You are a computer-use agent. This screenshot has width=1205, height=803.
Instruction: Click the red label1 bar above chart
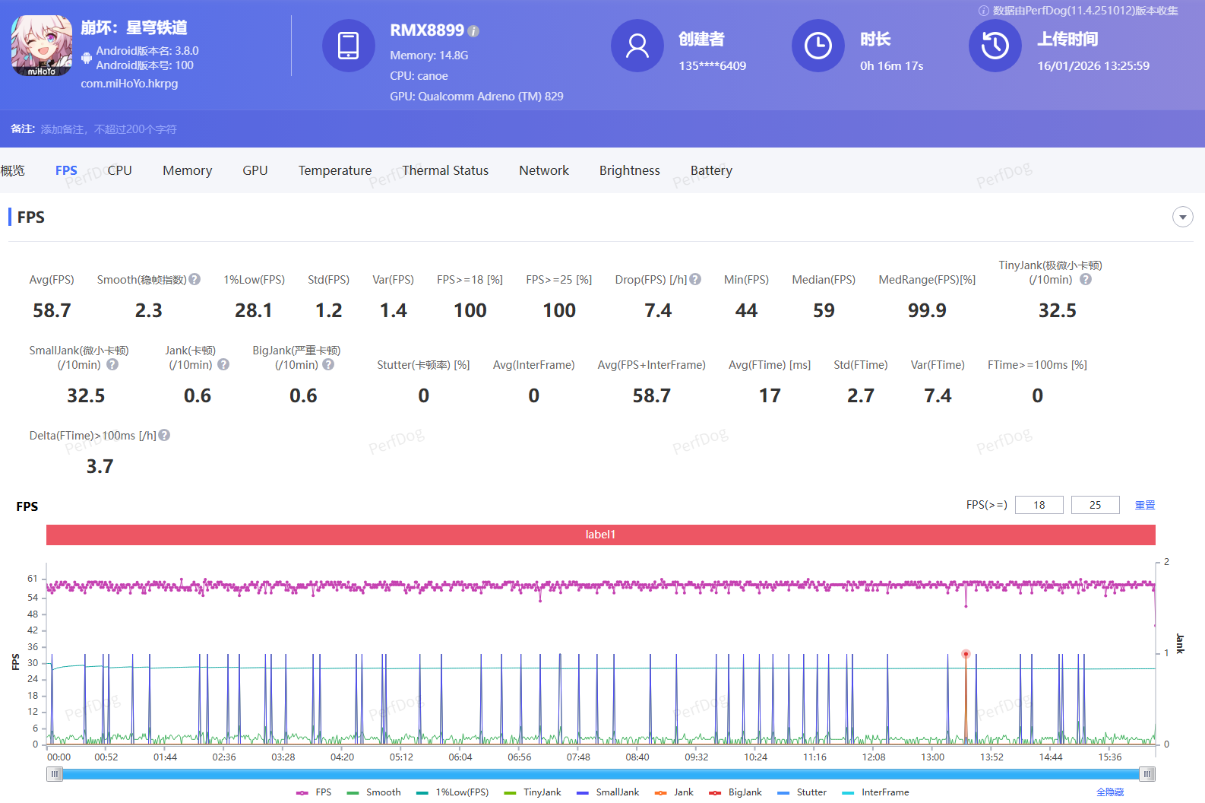[x=600, y=535]
